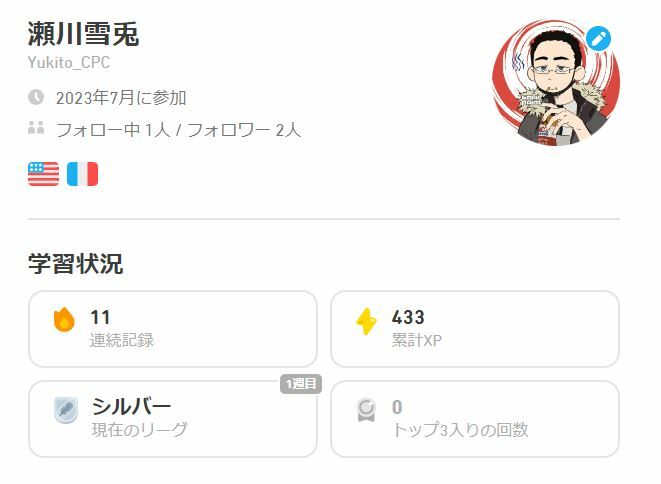Open the 累計XP total XP card
Image resolution: width=661 pixels, height=484 pixels.
click(x=475, y=329)
